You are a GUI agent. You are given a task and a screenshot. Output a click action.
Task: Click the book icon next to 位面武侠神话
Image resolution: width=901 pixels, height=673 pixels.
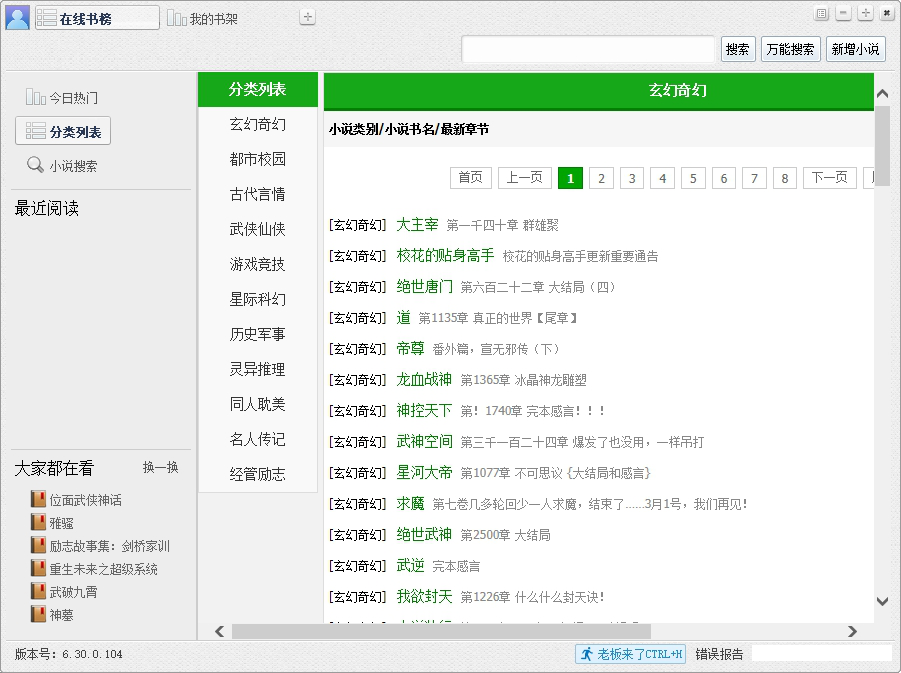(x=38, y=500)
